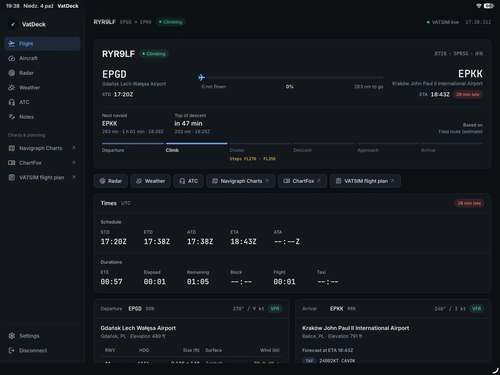The width and height of the screenshot is (500, 375).
Task: Click Wi-Fi icon in the status bar
Action: point(479,6)
